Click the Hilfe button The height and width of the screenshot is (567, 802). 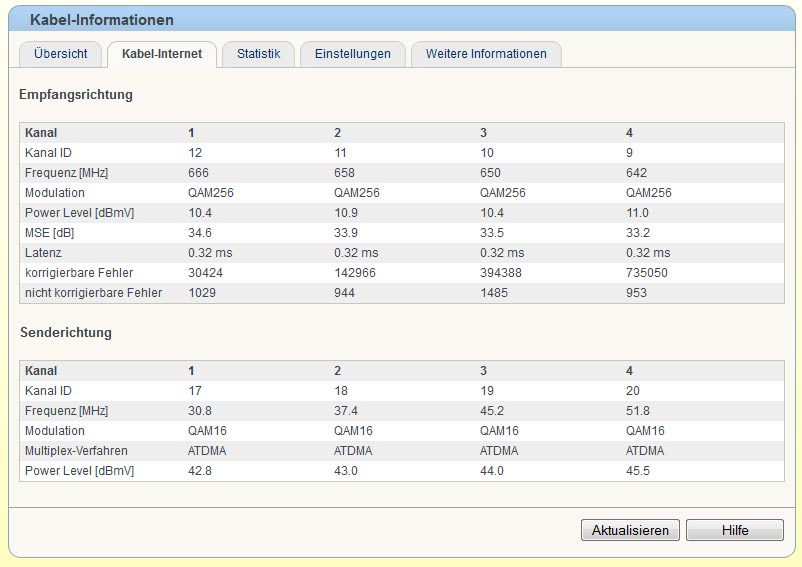coord(735,530)
